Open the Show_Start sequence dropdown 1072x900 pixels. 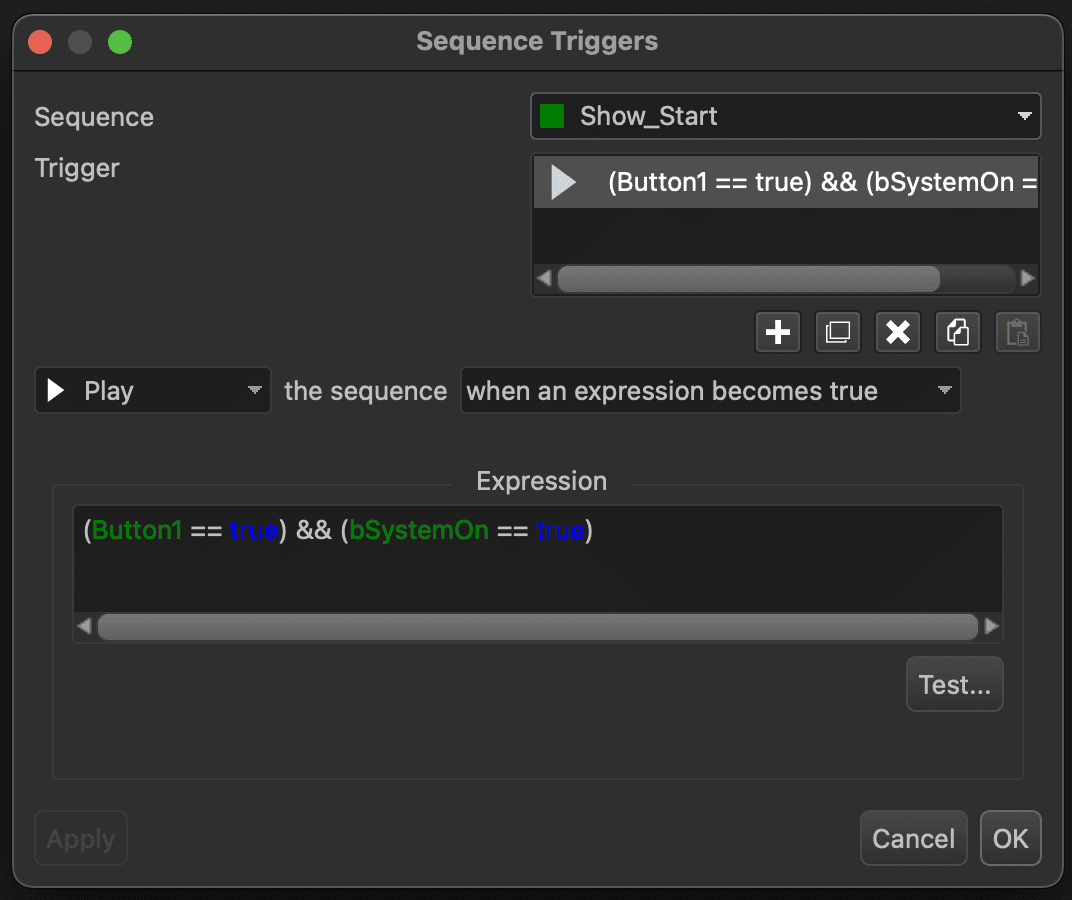[x=785, y=116]
